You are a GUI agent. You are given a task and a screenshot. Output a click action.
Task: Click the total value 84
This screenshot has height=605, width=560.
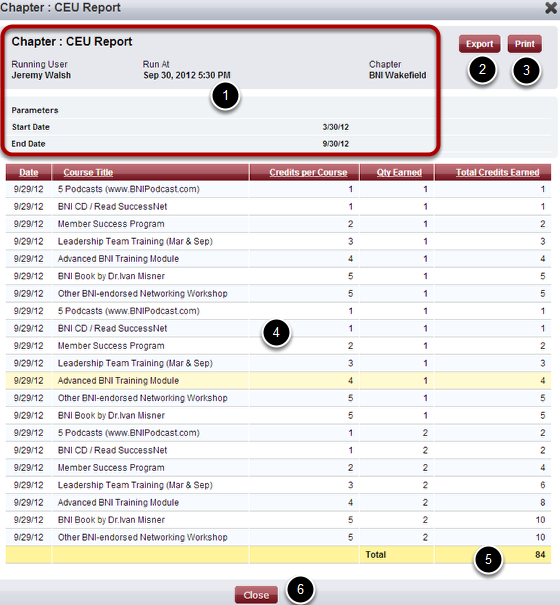tap(540, 555)
